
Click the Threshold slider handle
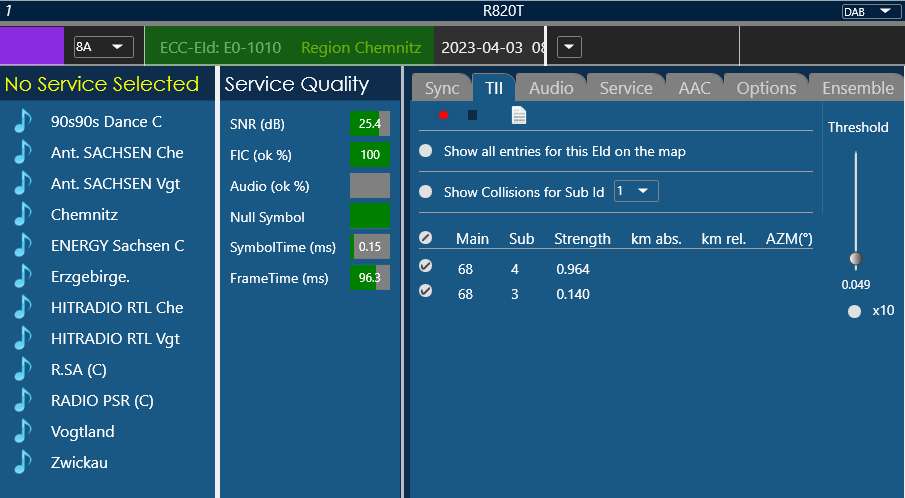pyautogui.click(x=855, y=259)
